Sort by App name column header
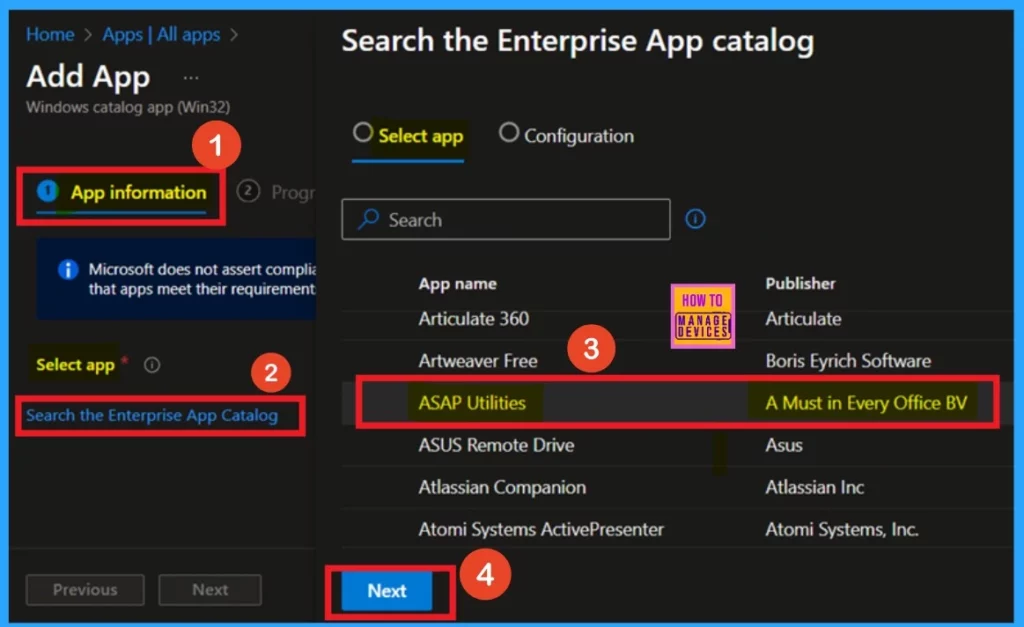 pyautogui.click(x=457, y=284)
